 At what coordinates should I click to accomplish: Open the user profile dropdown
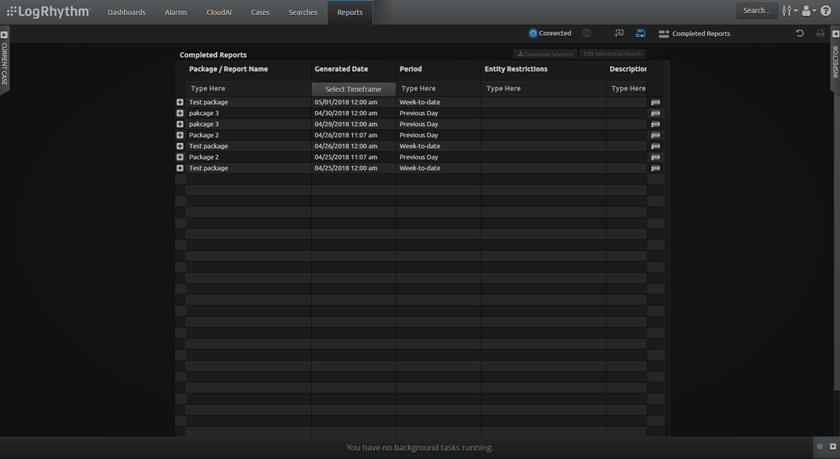(x=808, y=11)
